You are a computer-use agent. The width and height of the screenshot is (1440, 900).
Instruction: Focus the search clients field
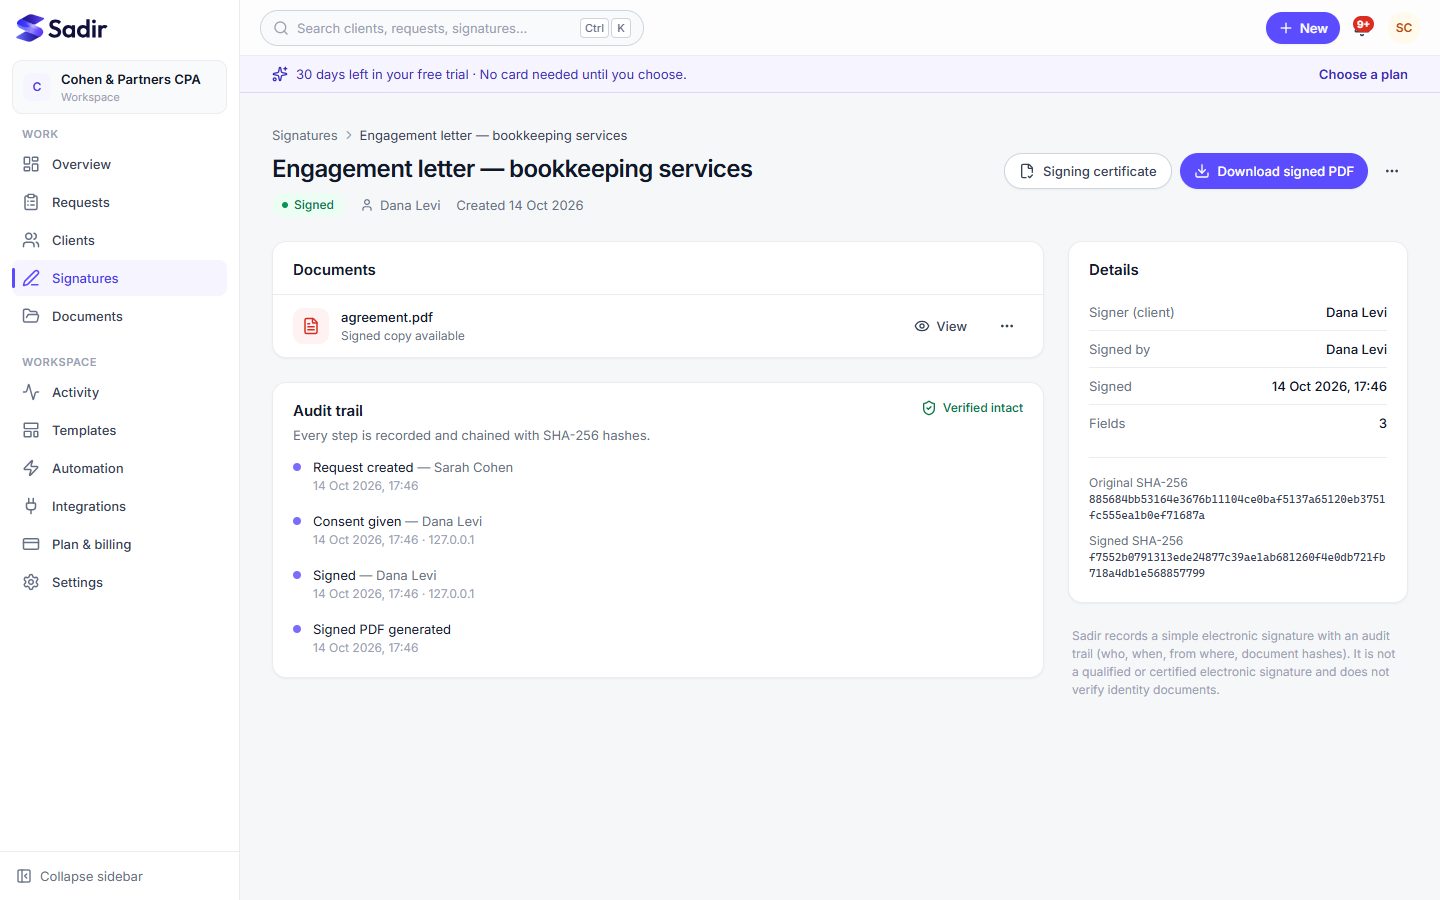[451, 28]
